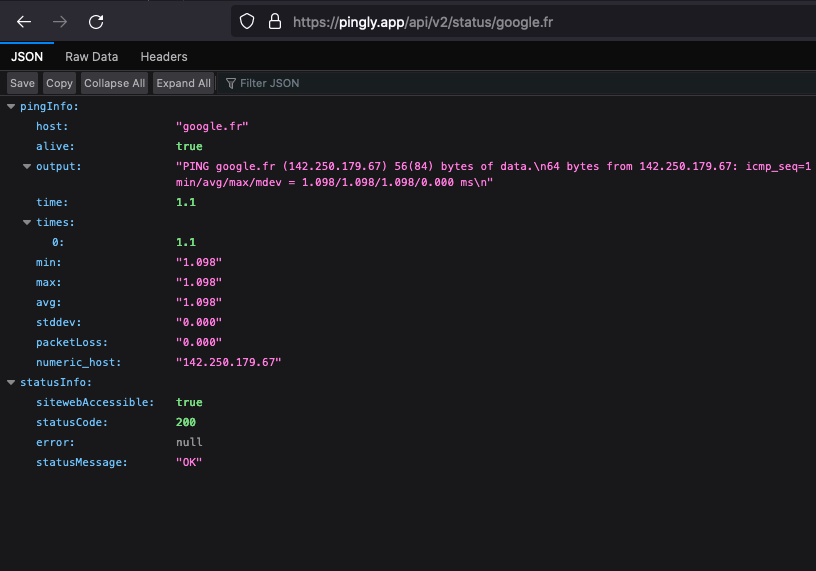The image size is (816, 571).
Task: Collapse the pingInfo node
Action: (x=11, y=106)
